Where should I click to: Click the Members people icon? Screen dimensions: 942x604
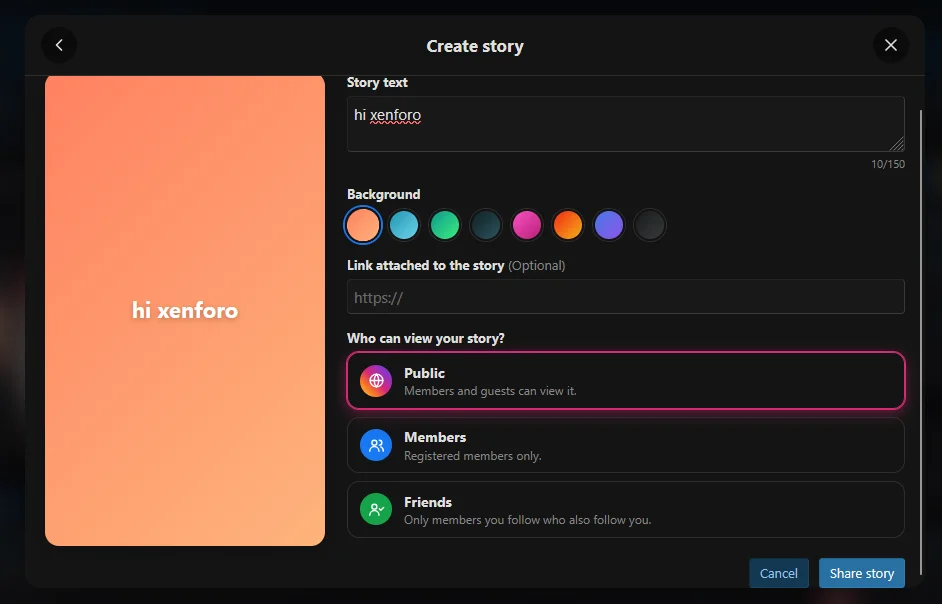coord(376,445)
